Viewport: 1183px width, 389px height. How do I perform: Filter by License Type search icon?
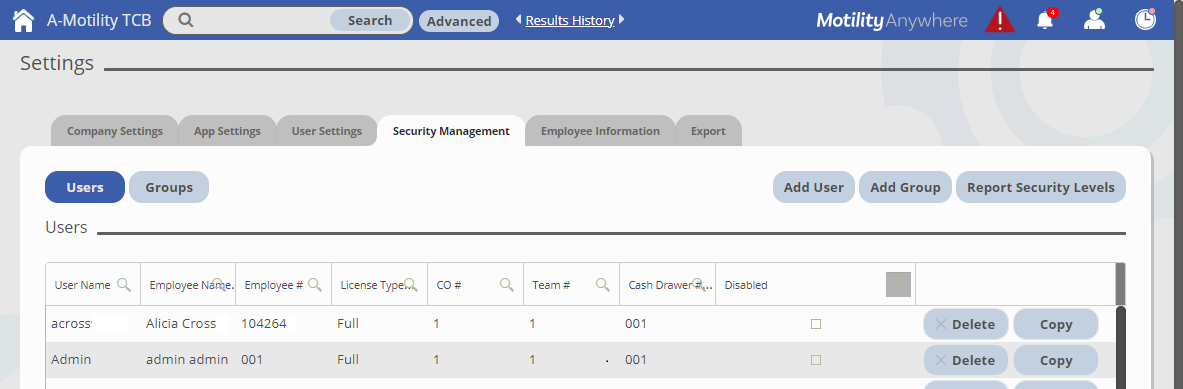[x=410, y=284]
